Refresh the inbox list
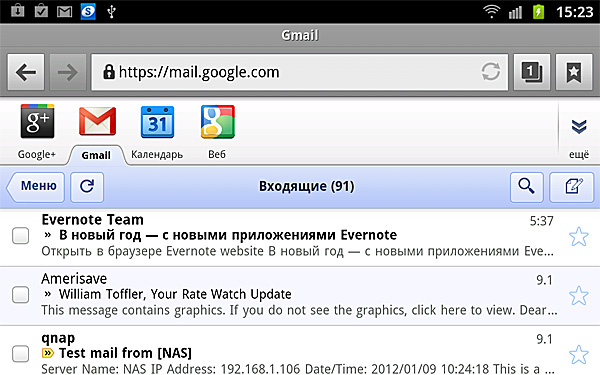Image resolution: width=600 pixels, height=375 pixels. [87, 187]
